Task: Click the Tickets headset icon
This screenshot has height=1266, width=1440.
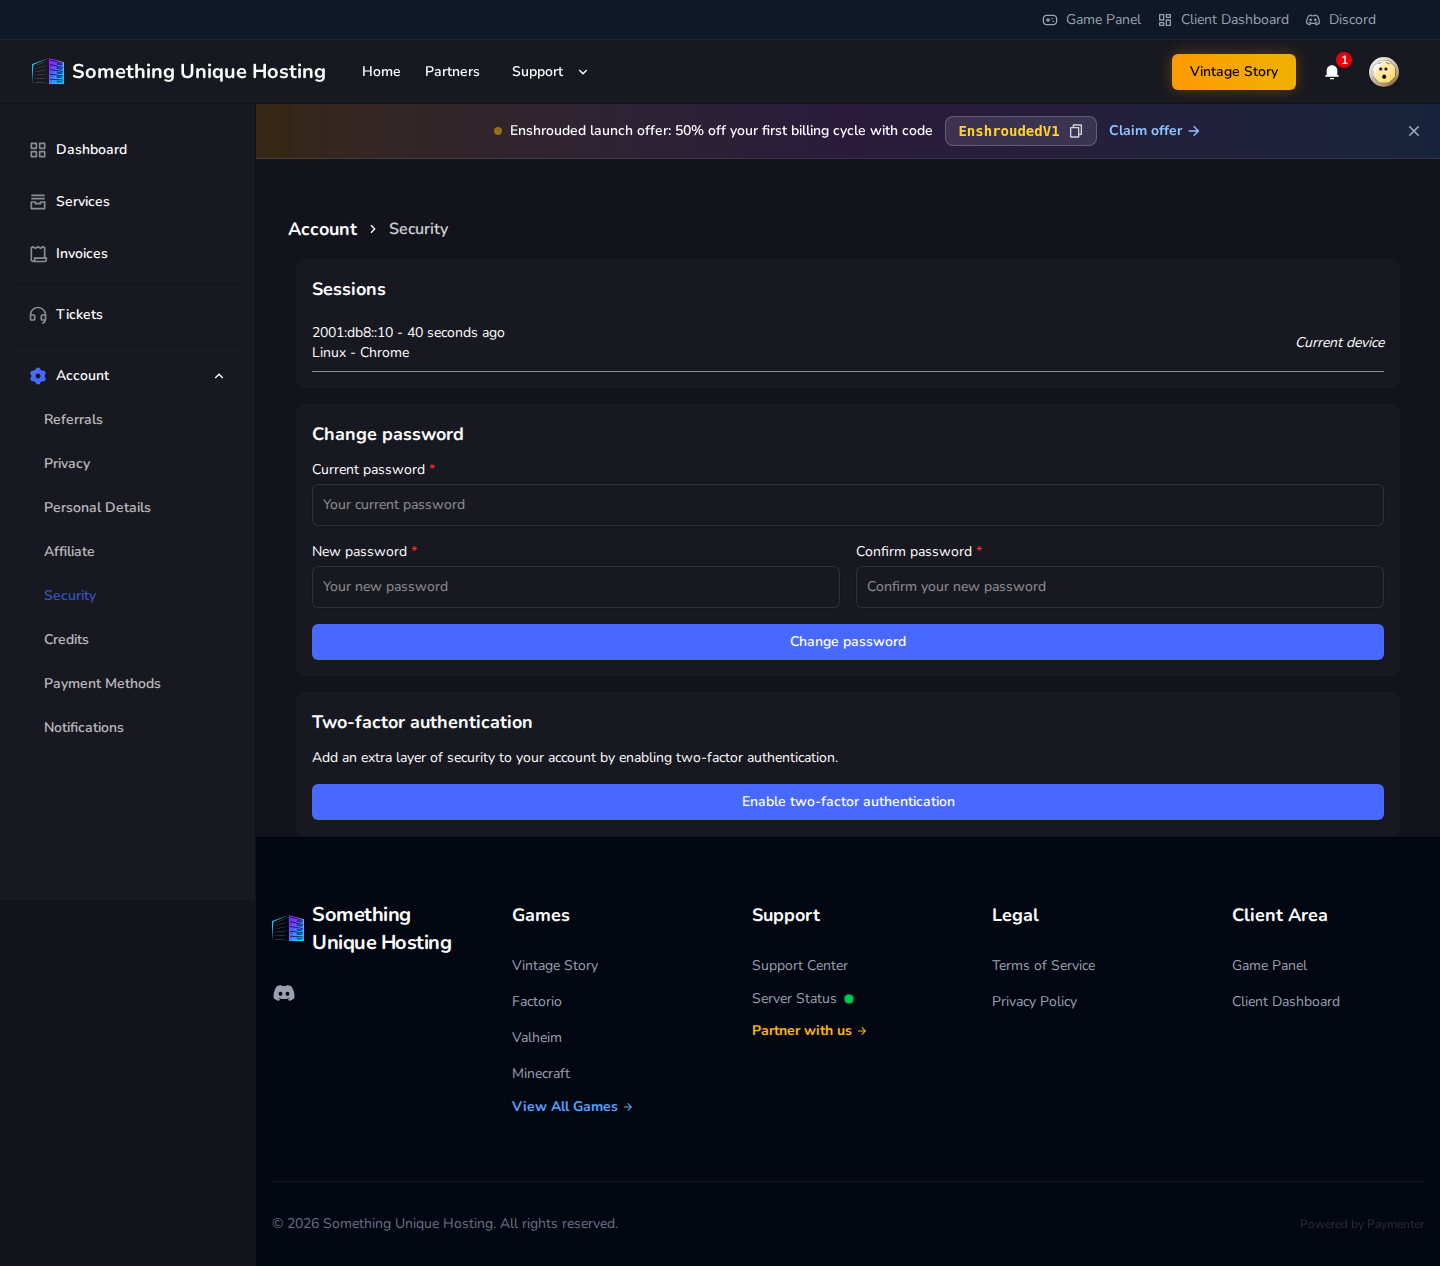Action: click(x=38, y=315)
